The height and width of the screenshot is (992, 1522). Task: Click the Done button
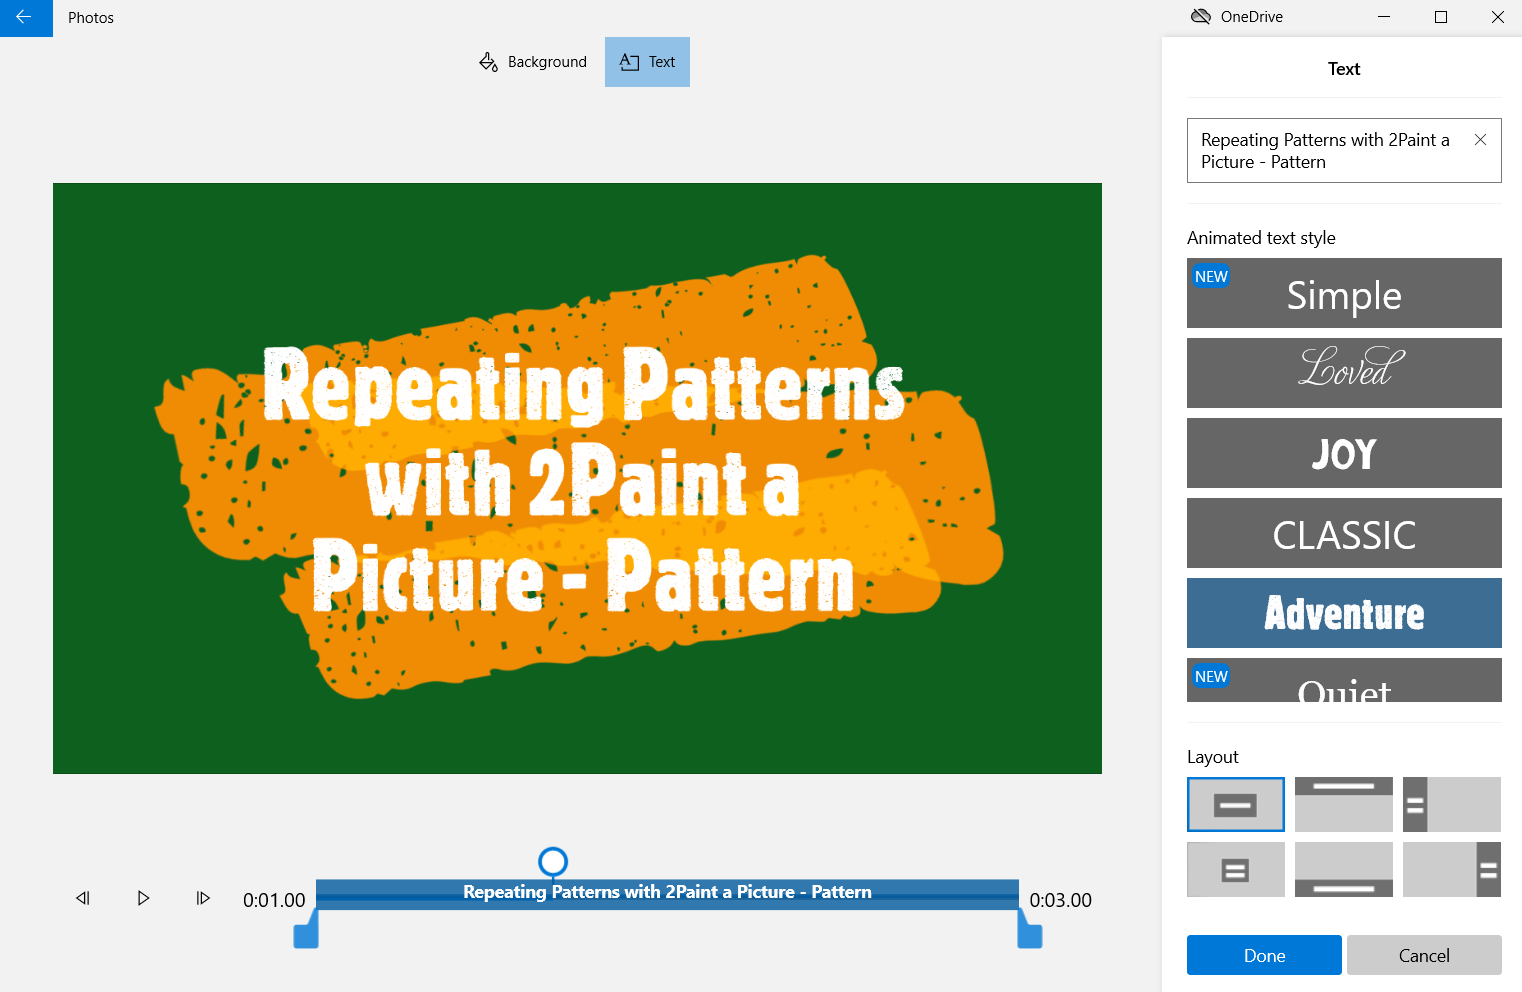click(x=1264, y=955)
